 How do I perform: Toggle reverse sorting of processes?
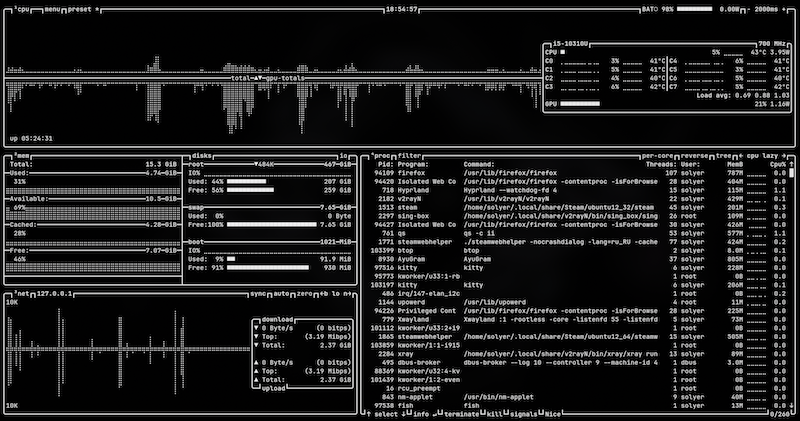tap(693, 156)
